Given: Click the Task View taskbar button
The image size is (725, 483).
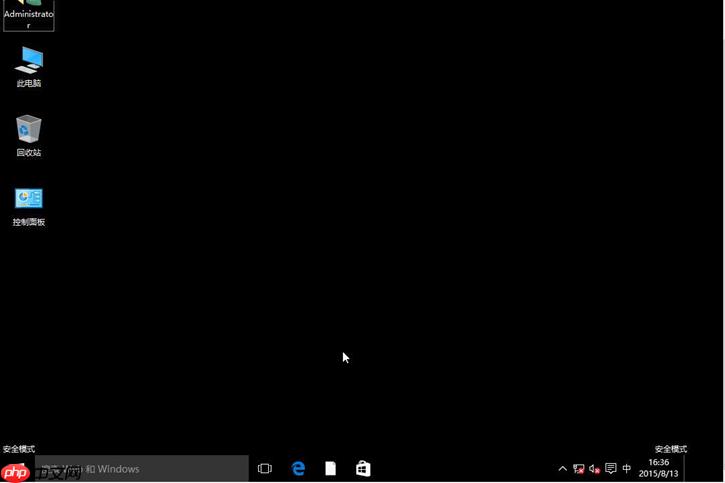Looking at the screenshot, I should coord(265,468).
